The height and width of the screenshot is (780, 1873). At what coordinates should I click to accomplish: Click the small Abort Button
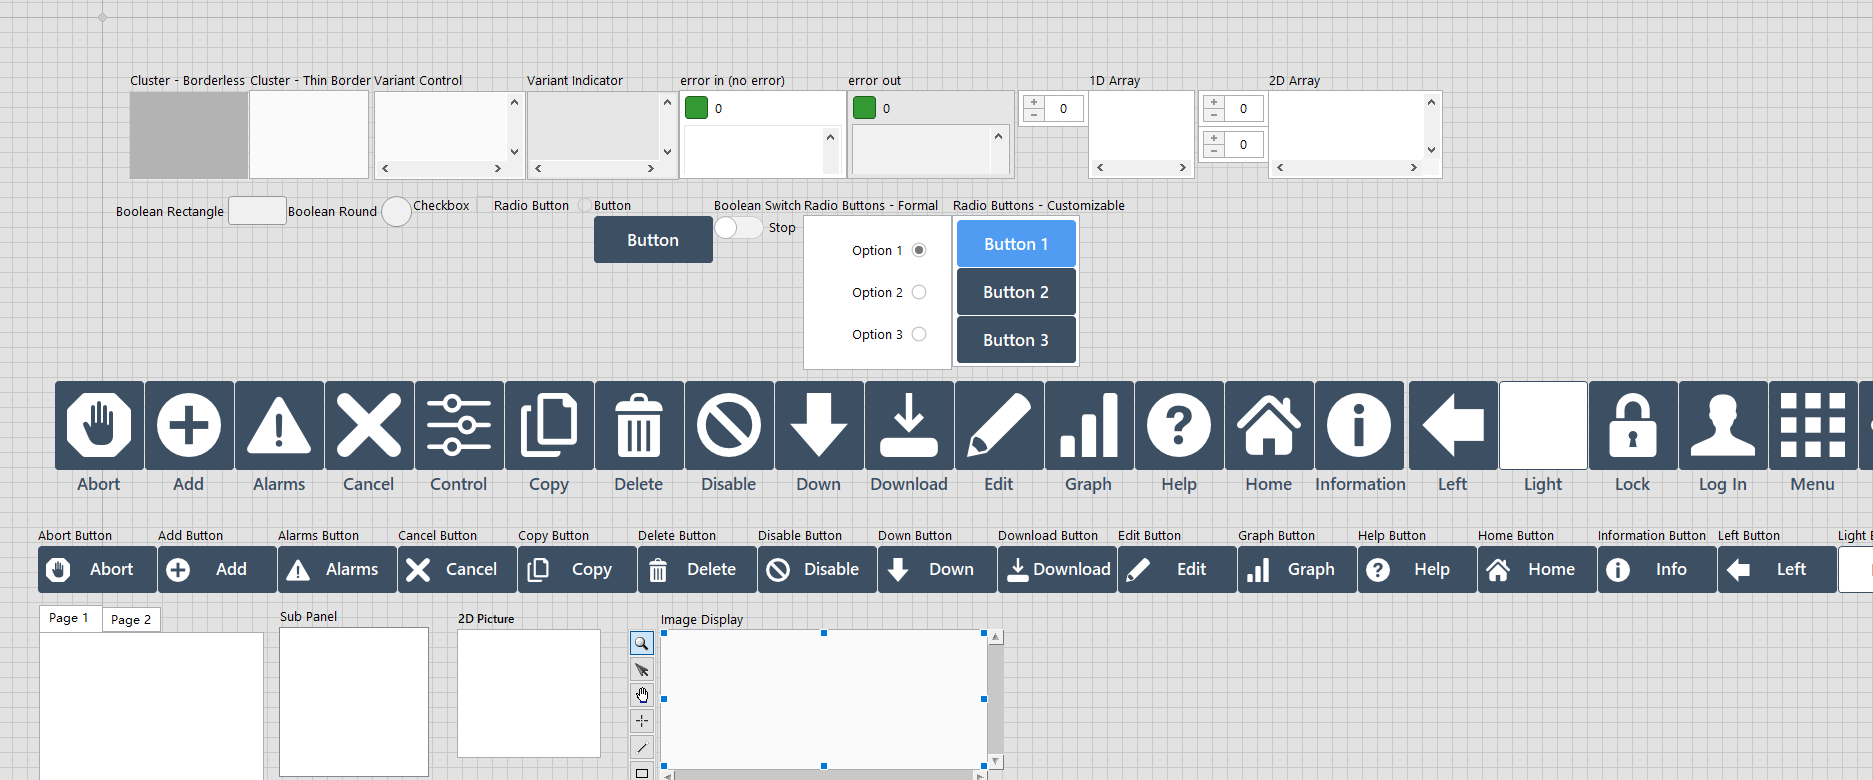tap(97, 569)
